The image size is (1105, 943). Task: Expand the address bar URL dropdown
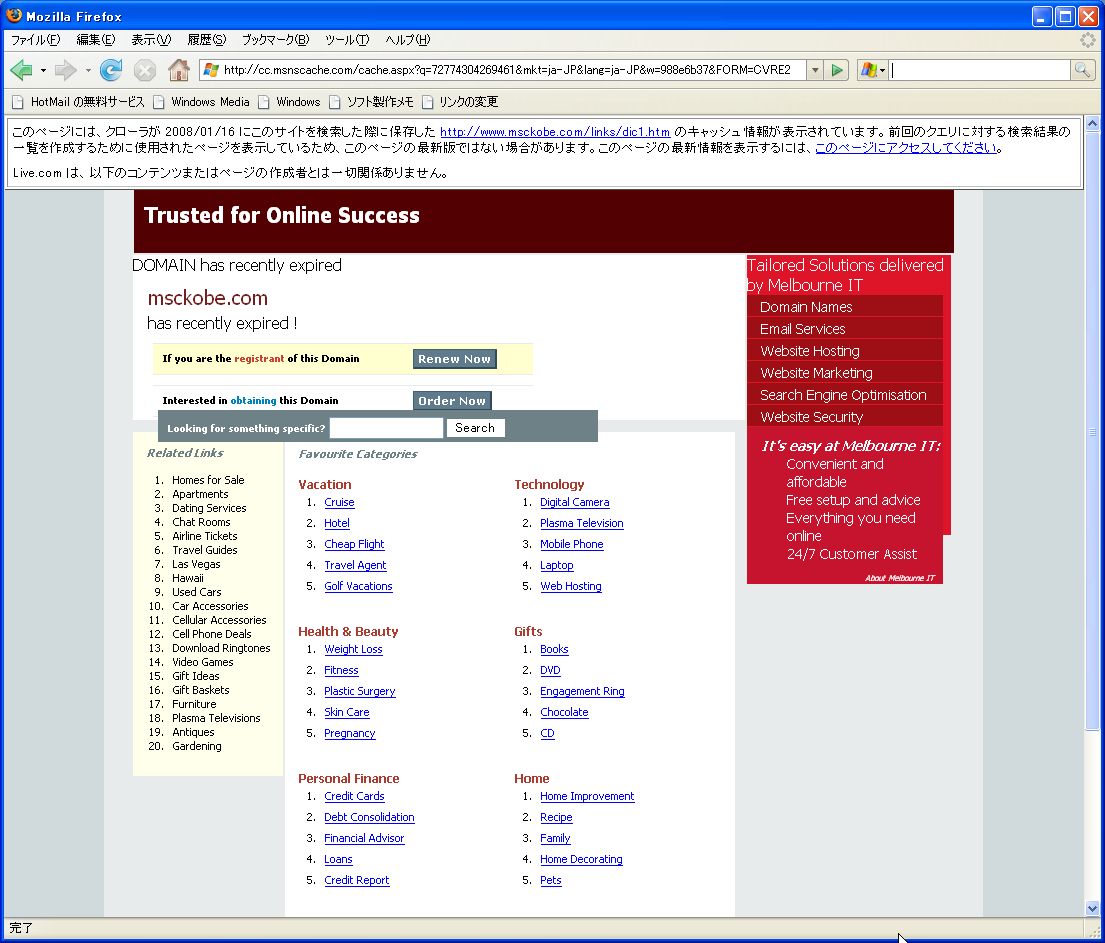click(x=815, y=70)
